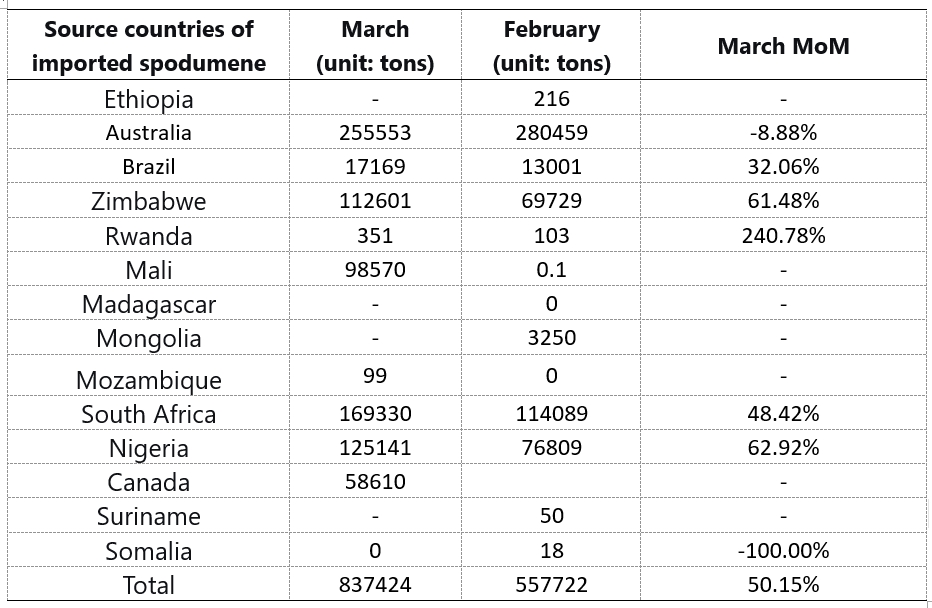Select Mali's March value 98570
The width and height of the screenshot is (932, 608).
tap(375, 270)
